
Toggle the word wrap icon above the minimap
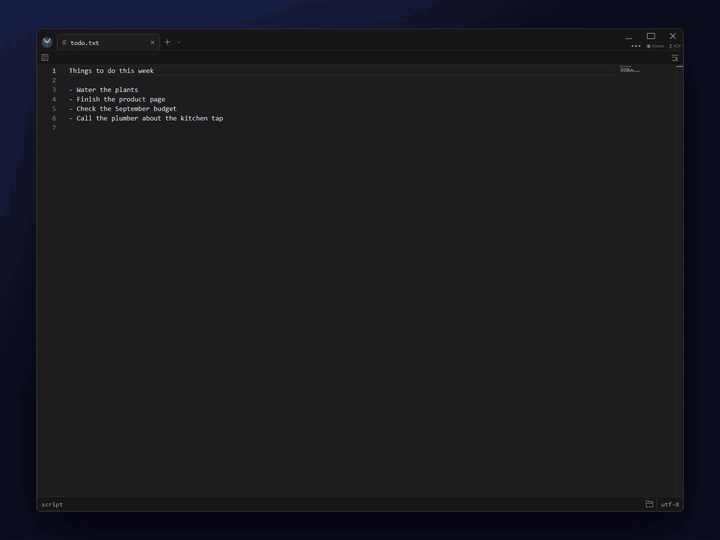pyautogui.click(x=675, y=58)
